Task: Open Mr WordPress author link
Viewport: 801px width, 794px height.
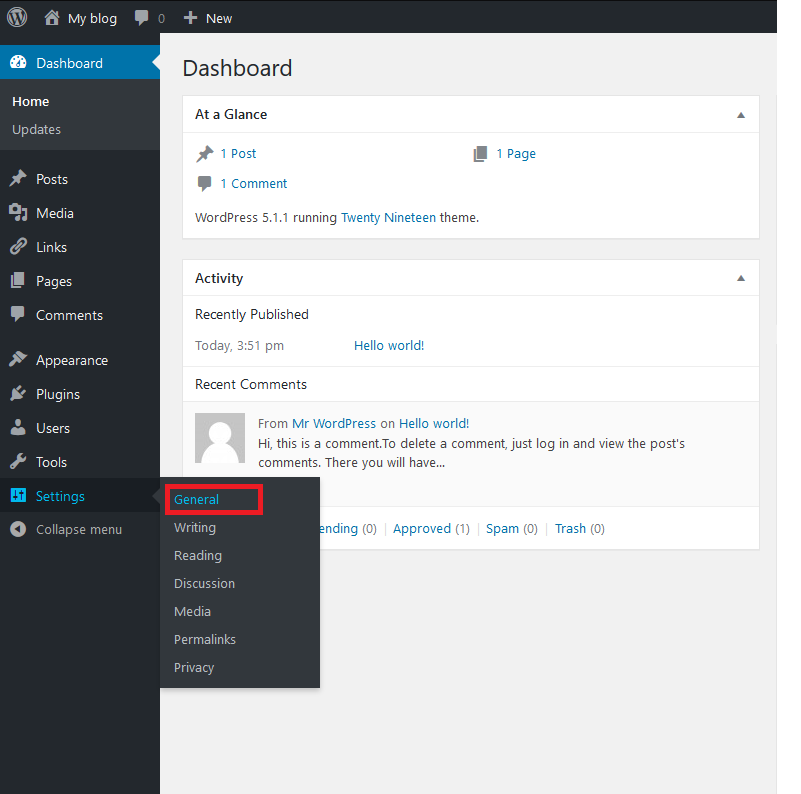Action: [334, 424]
